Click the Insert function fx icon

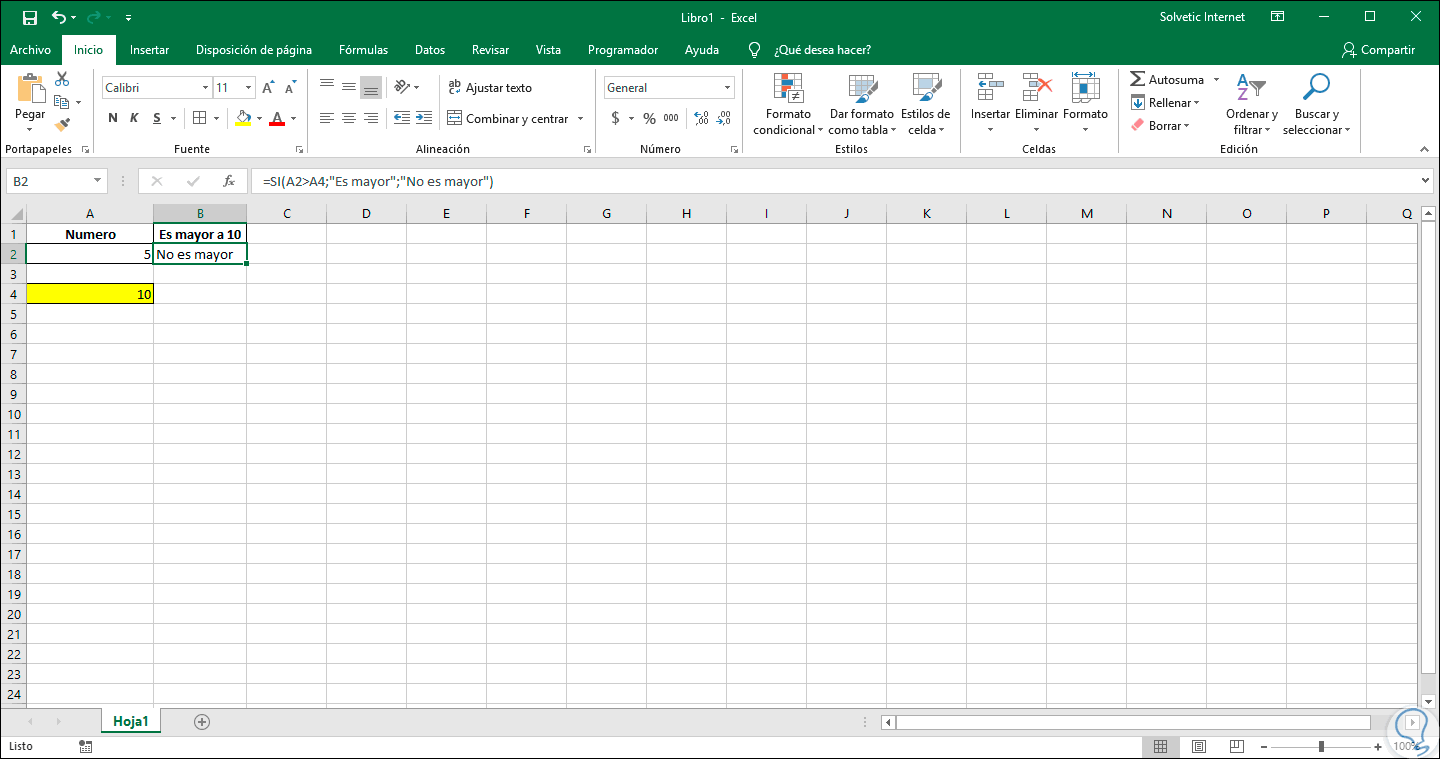click(229, 181)
